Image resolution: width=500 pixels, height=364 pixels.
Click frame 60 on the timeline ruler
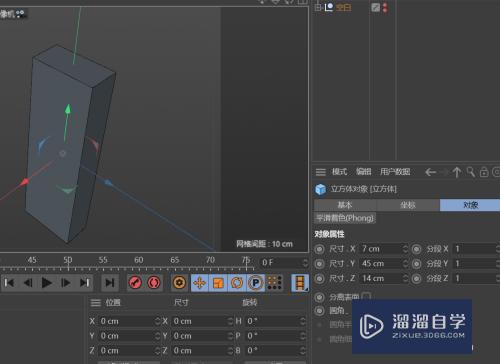click(x=139, y=260)
